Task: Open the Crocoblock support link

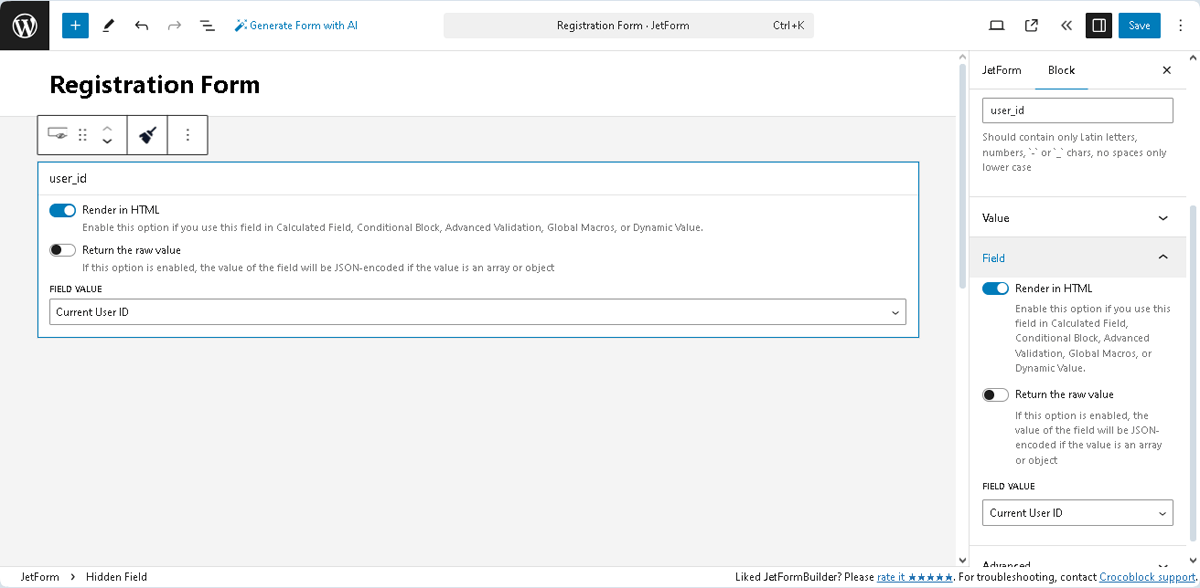Action: point(1146,576)
